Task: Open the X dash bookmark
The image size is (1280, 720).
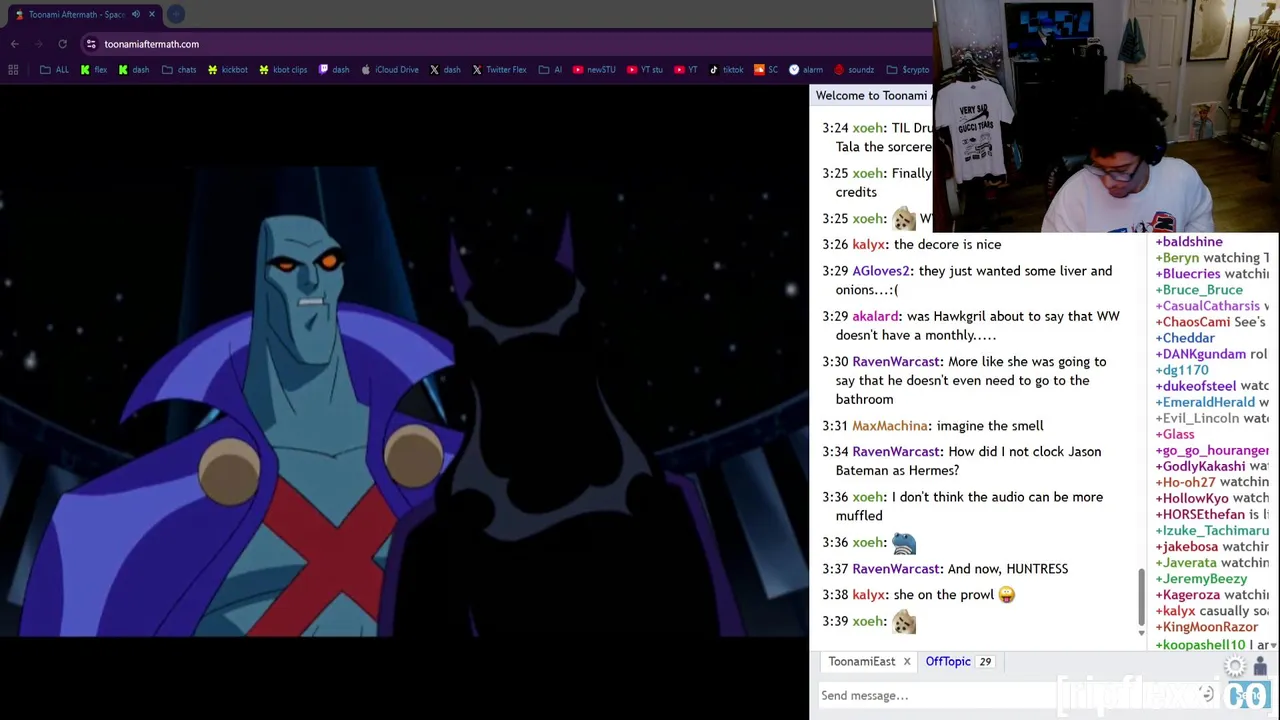Action: (445, 70)
